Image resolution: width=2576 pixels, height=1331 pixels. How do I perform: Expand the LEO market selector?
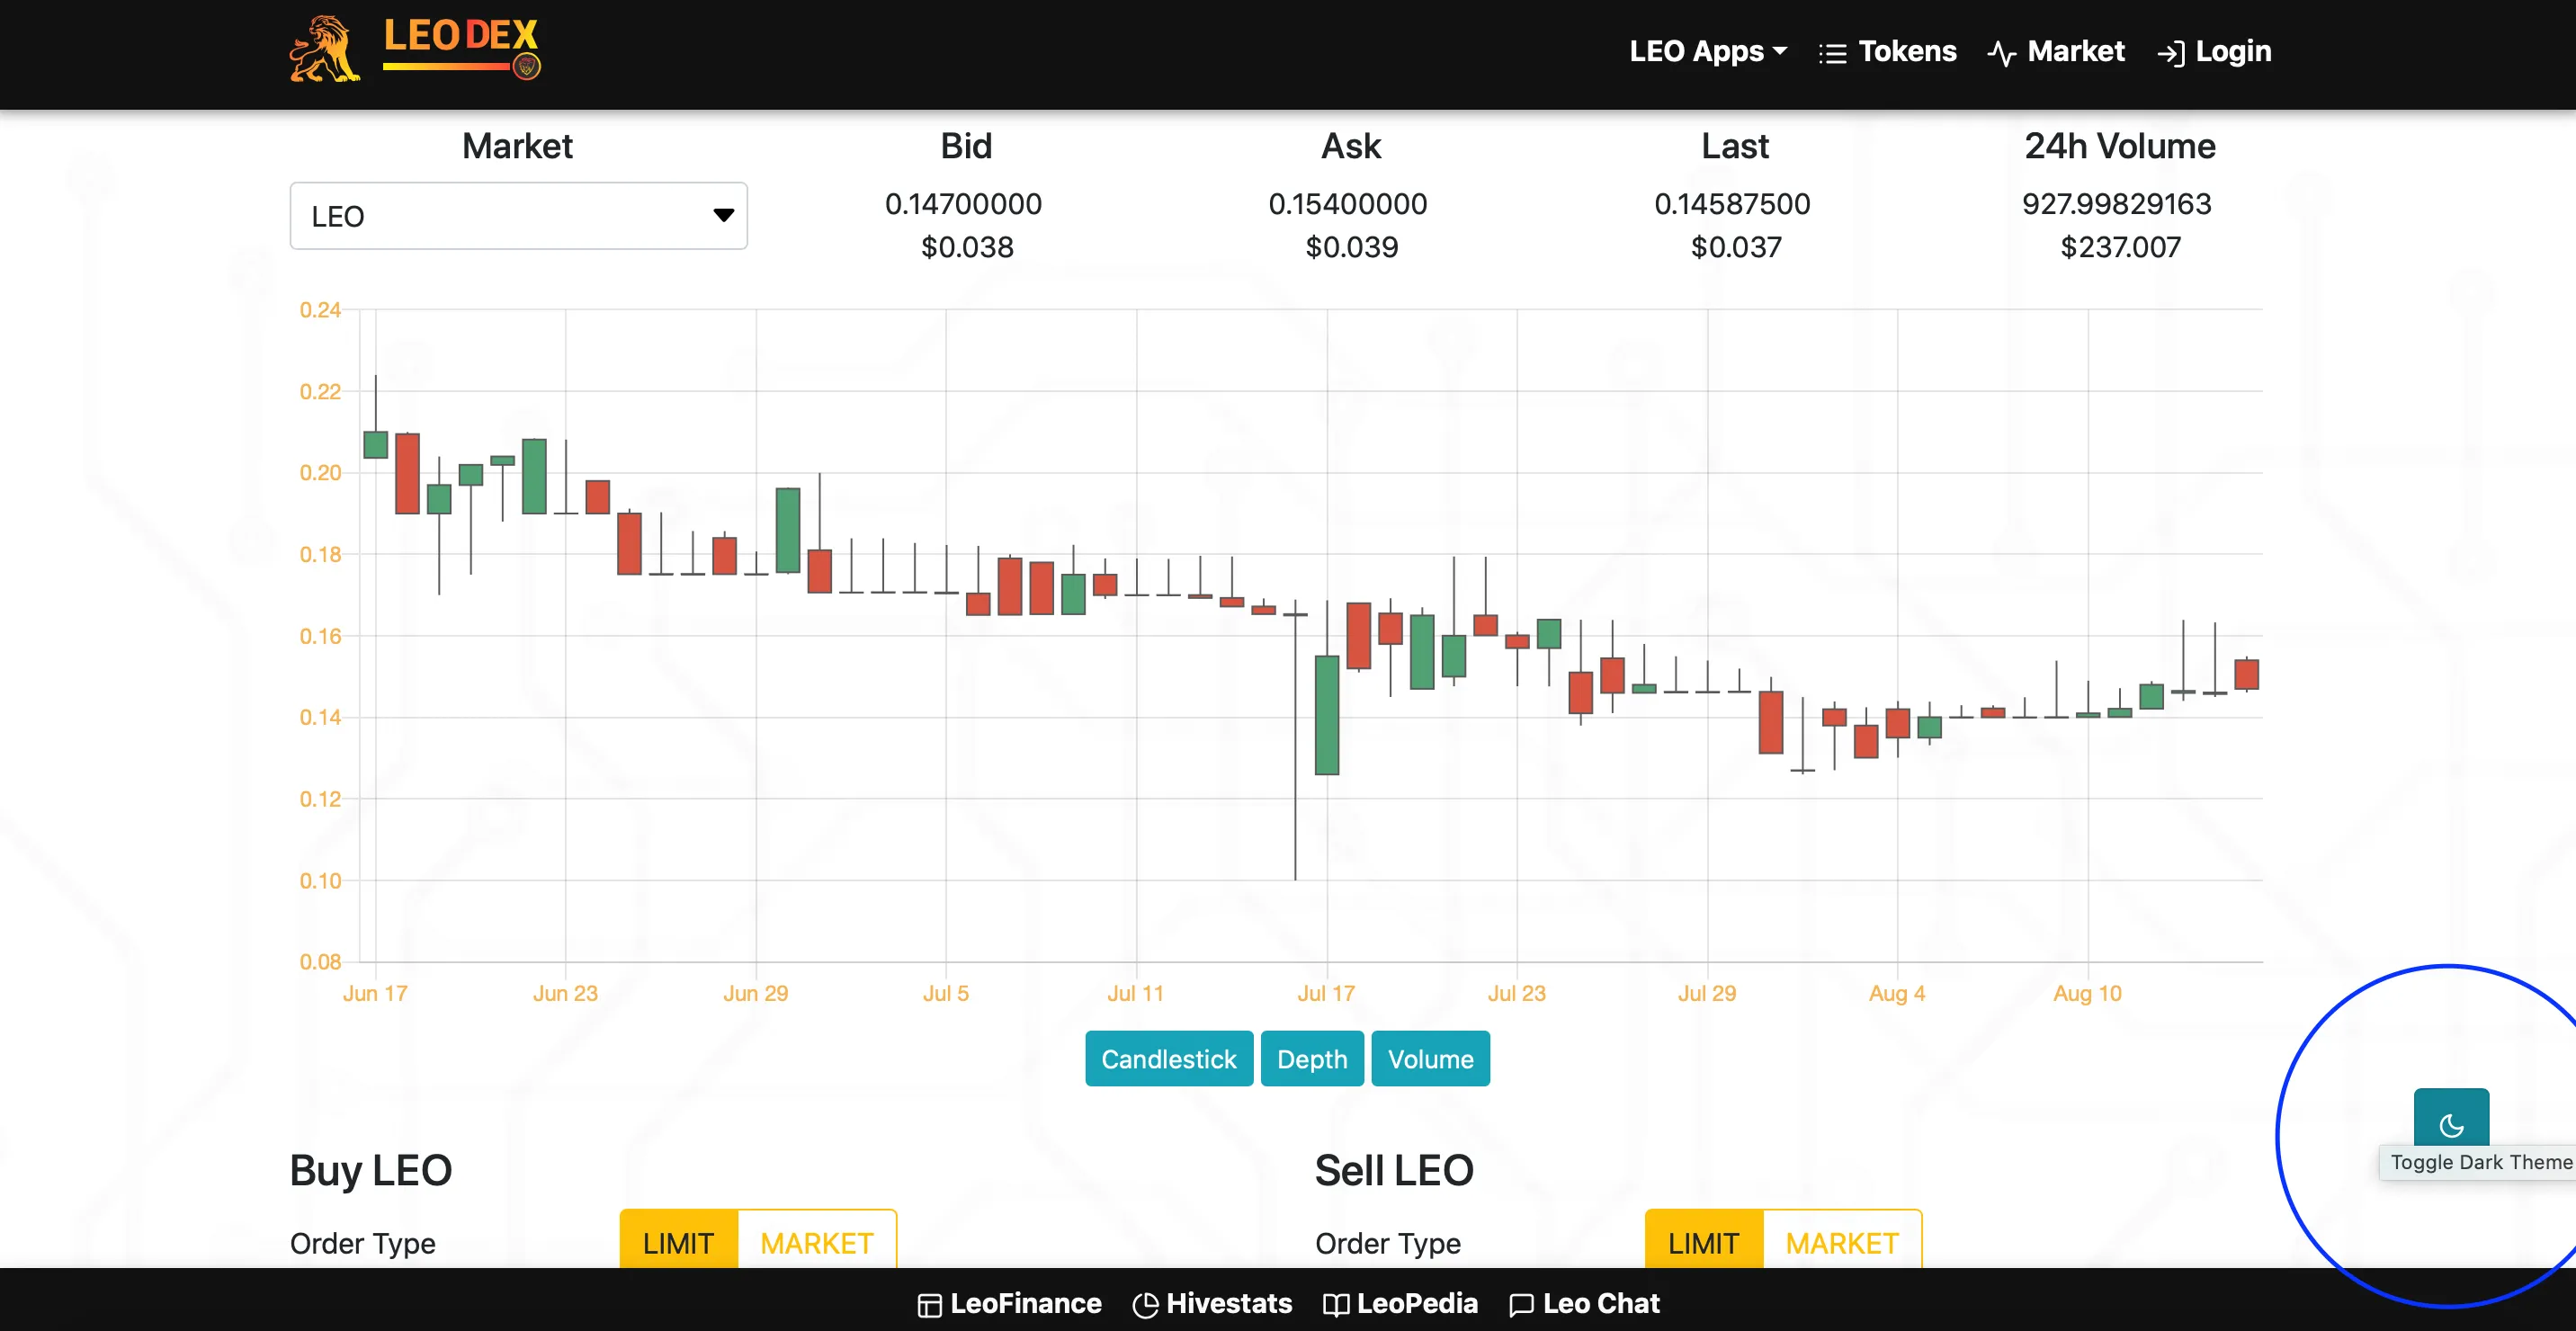coord(518,216)
